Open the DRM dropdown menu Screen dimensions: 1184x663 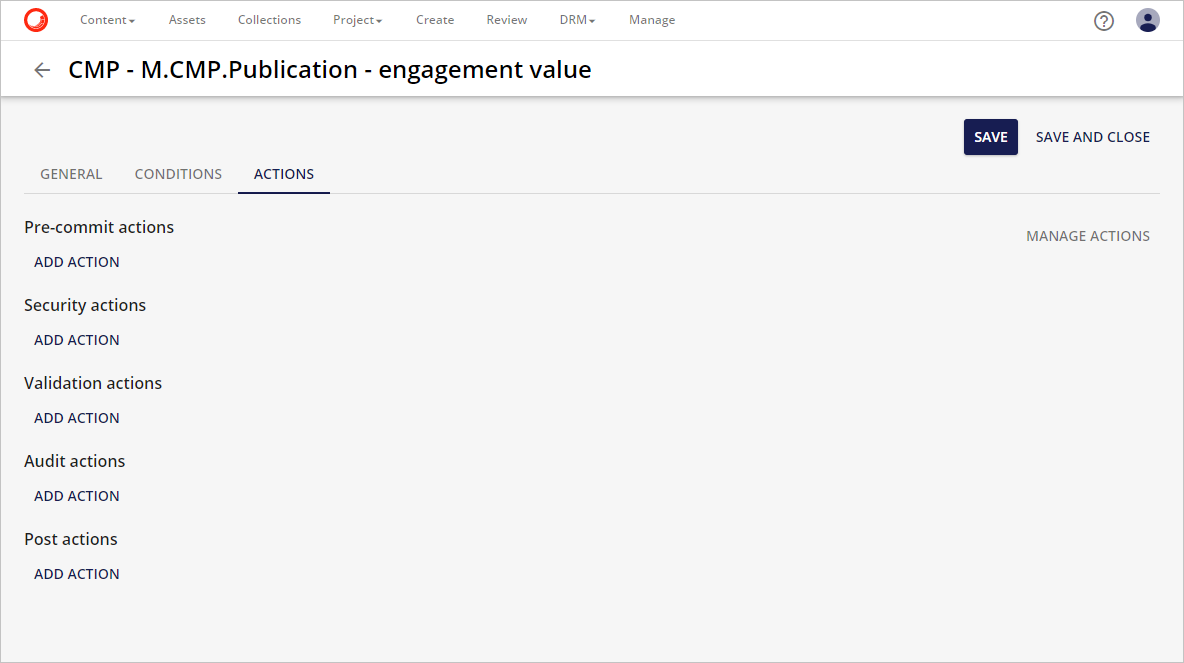tap(577, 19)
